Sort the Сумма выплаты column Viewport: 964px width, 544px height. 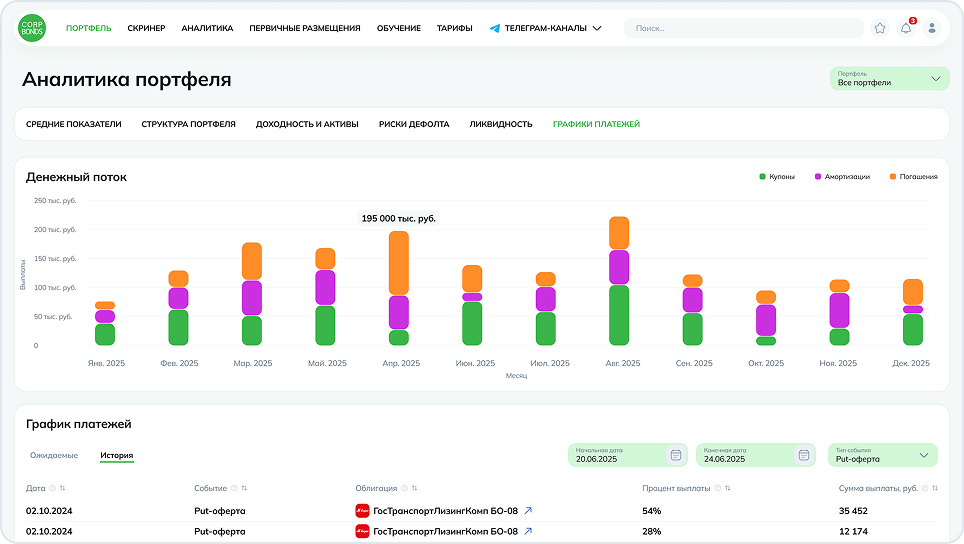point(935,488)
